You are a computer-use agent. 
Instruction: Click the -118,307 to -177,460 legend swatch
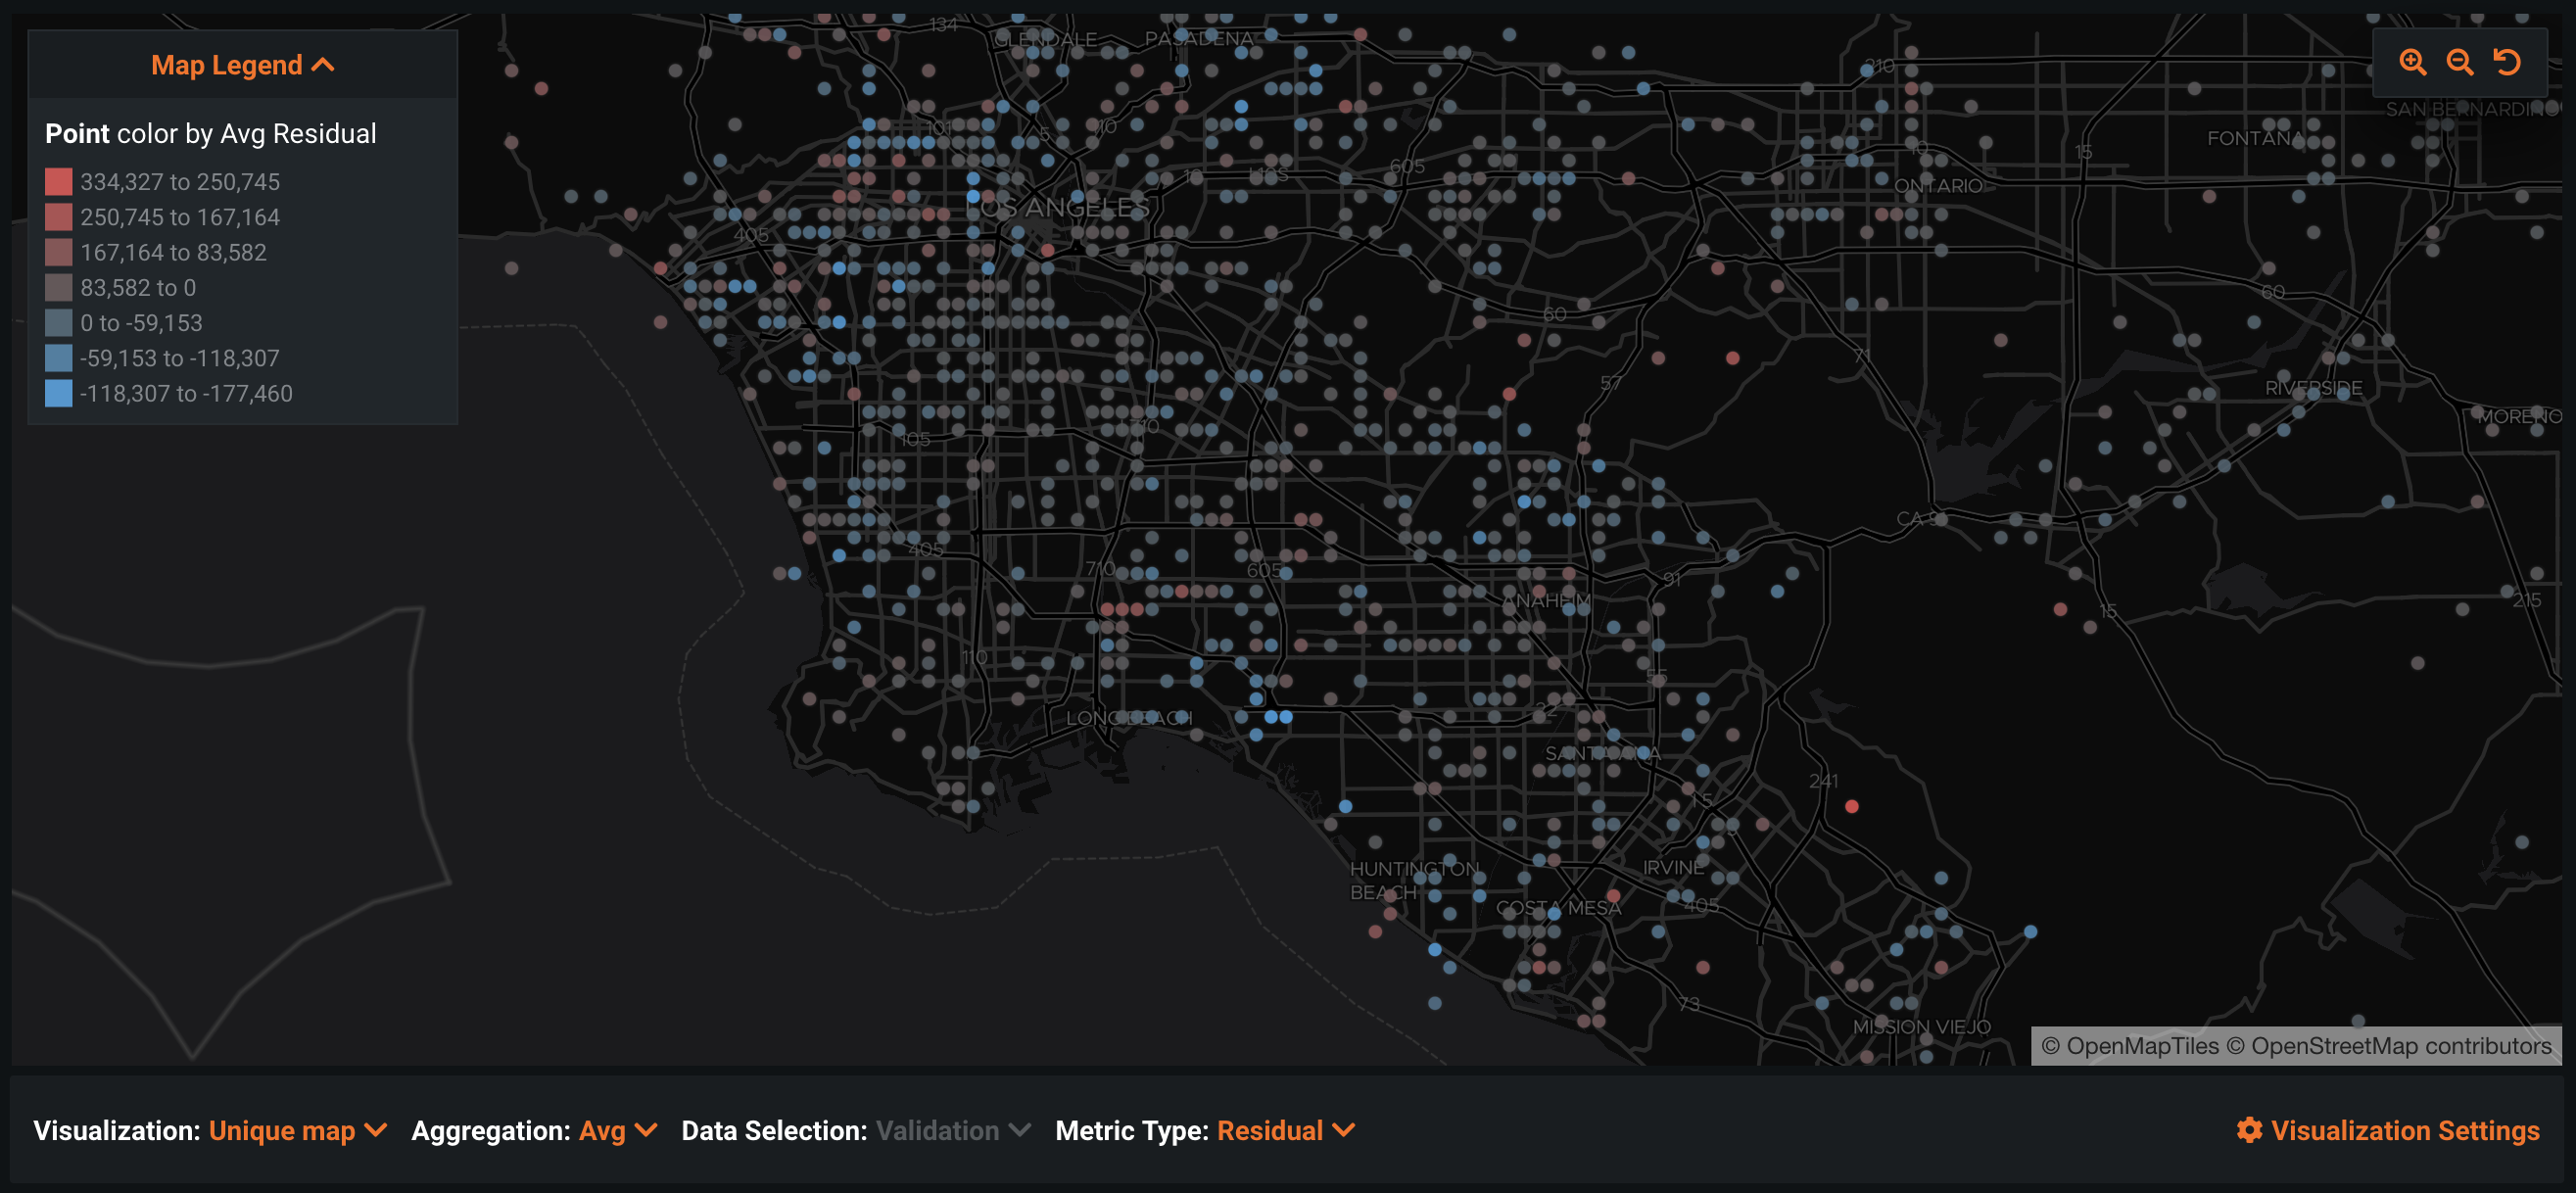[58, 393]
